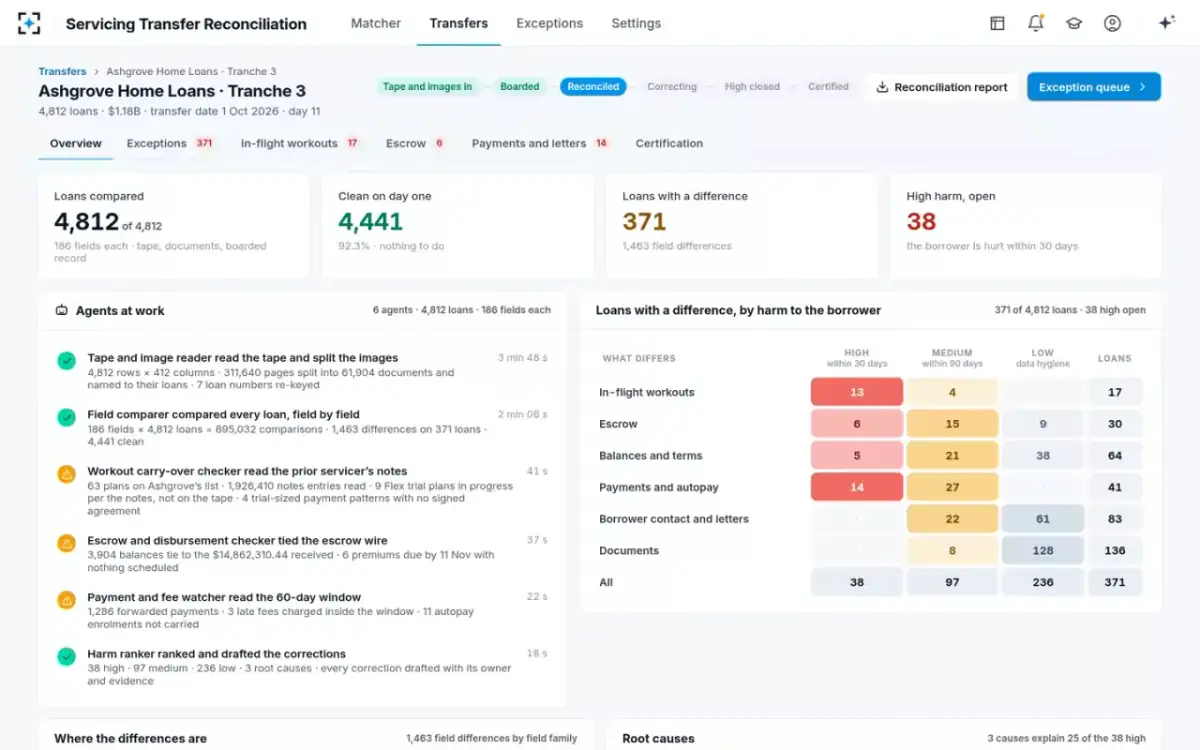
Task: Click the Servicing Transfer Reconciliation app logo
Action: click(29, 23)
